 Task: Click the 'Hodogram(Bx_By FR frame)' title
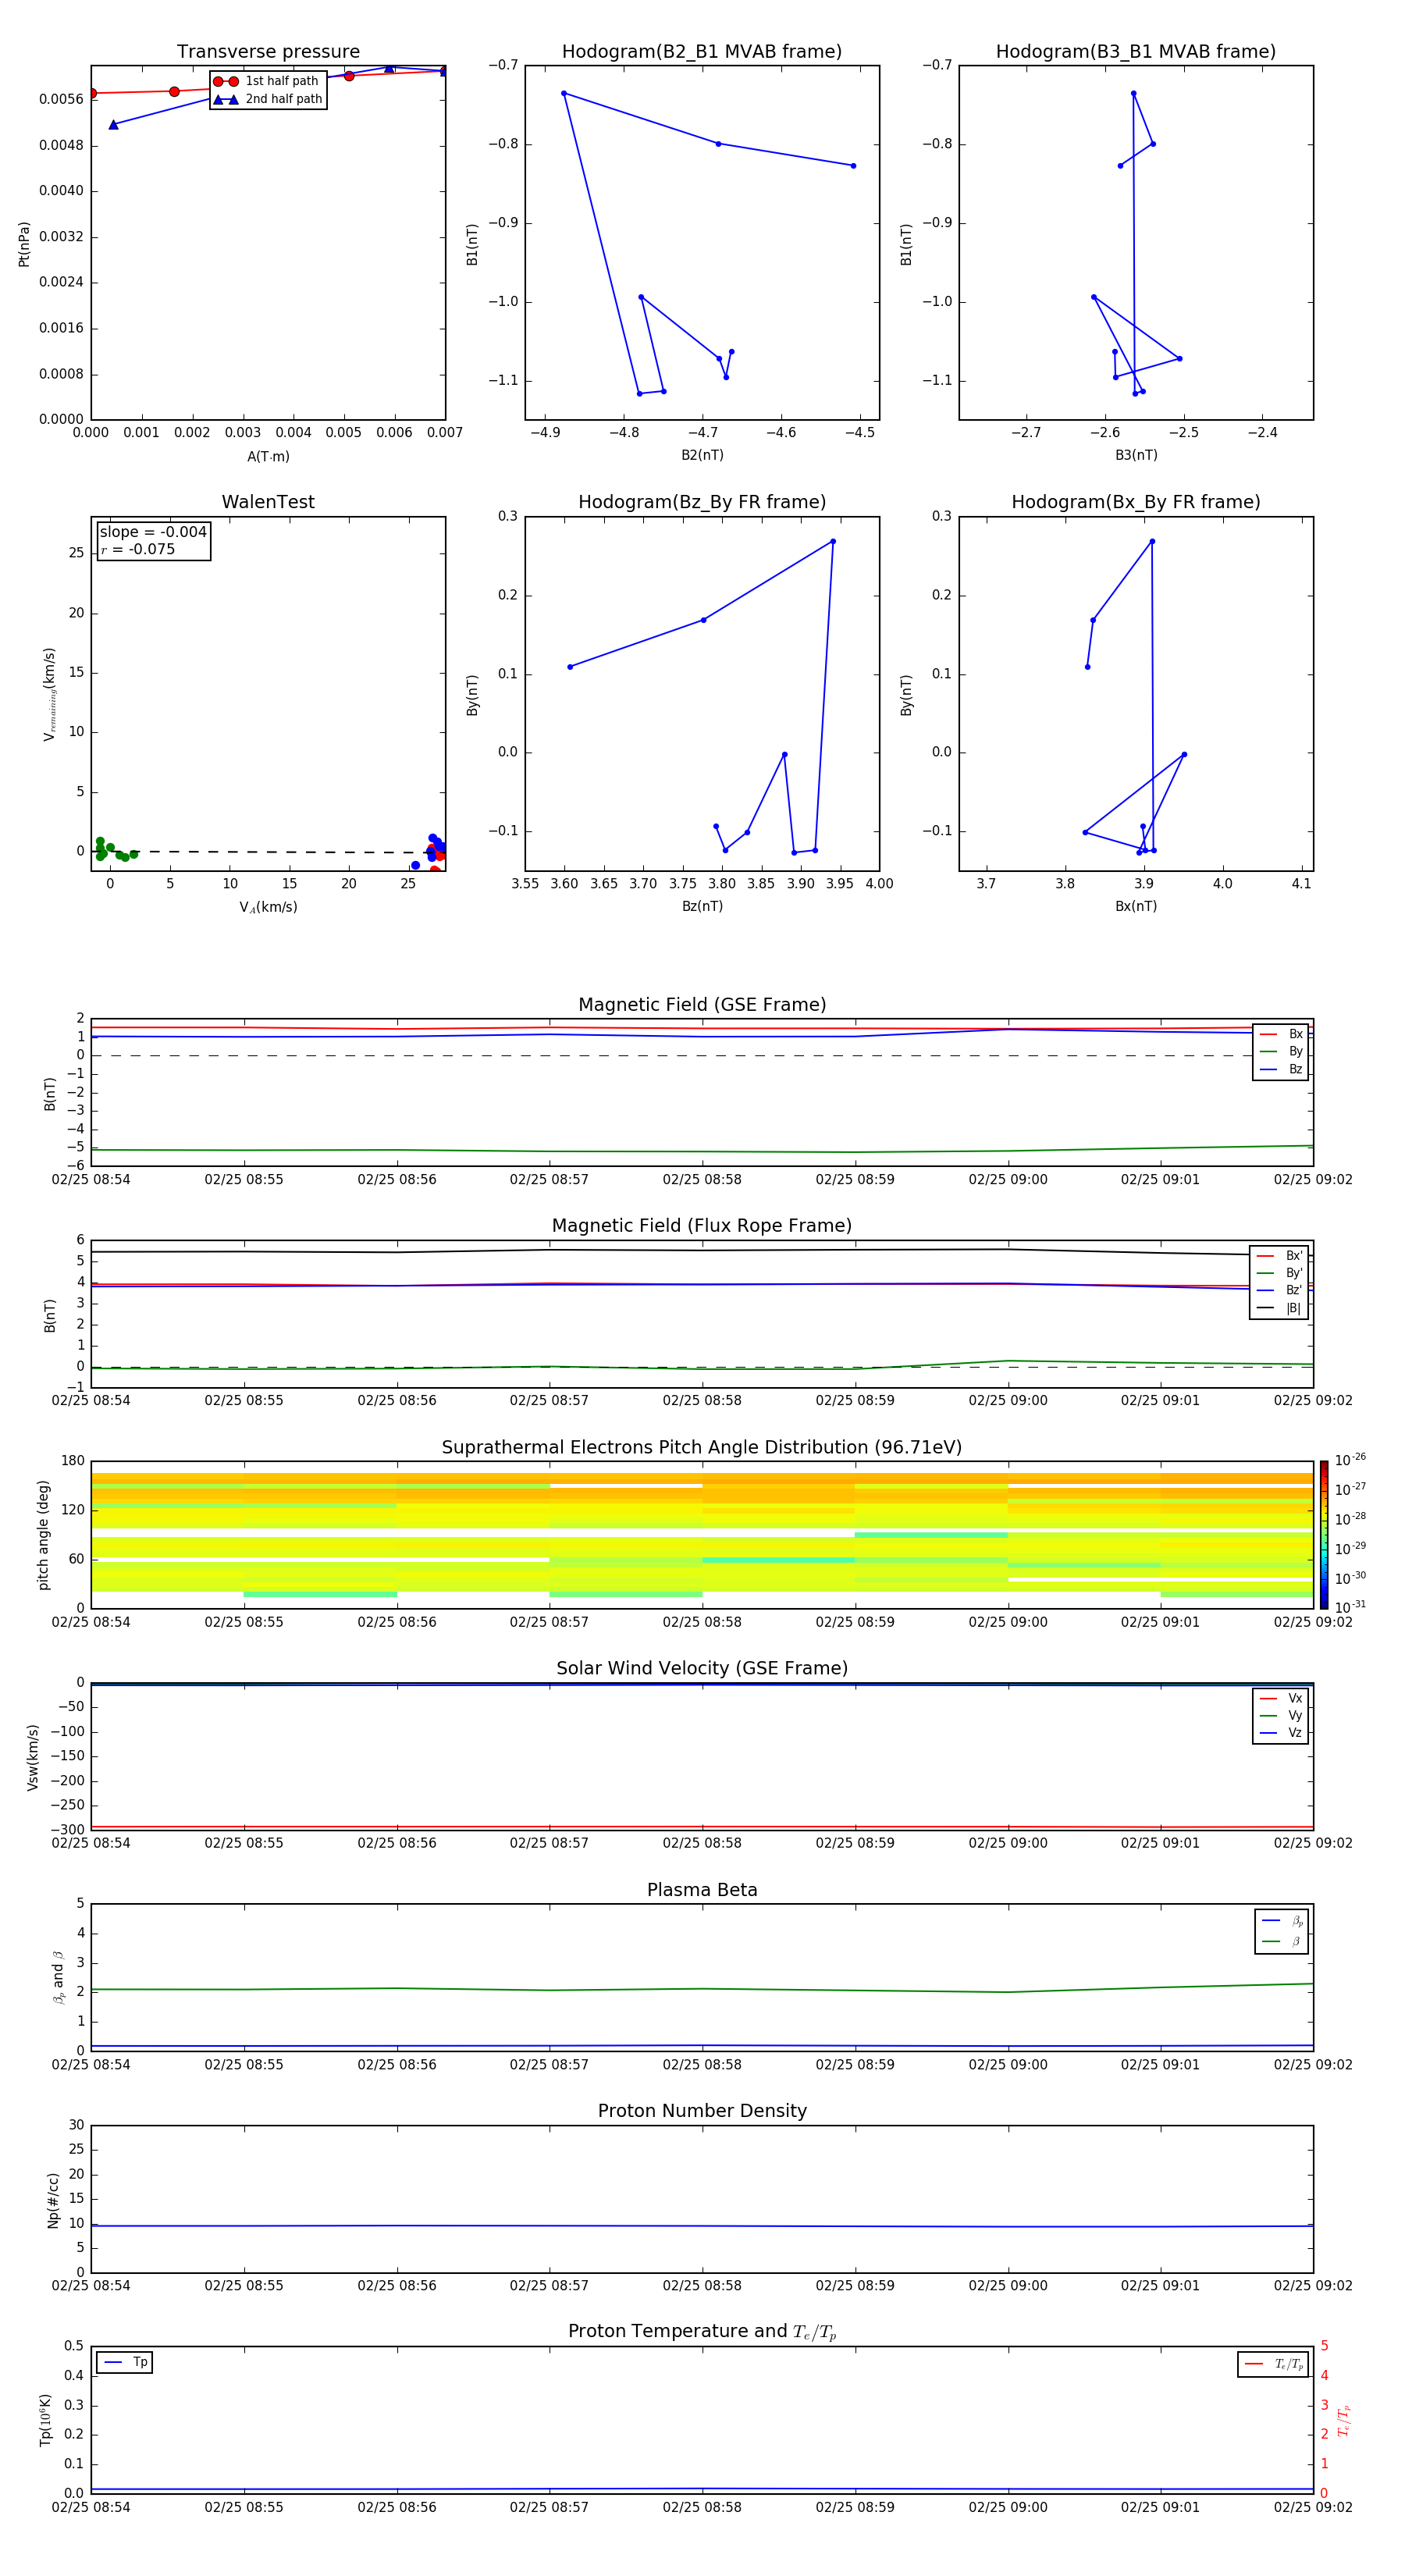1136,502
